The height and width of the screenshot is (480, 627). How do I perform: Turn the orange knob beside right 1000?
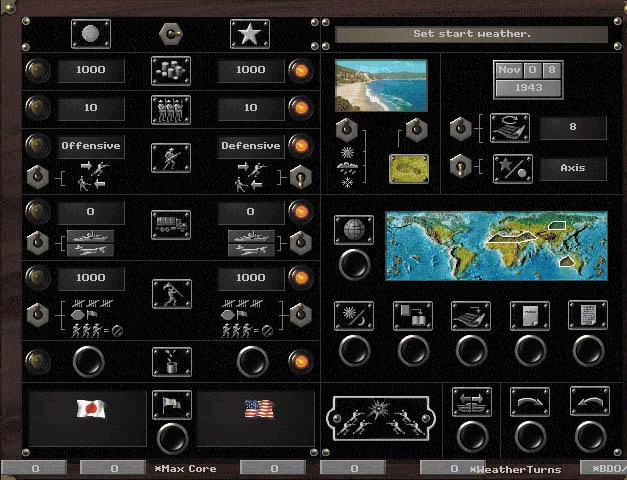pos(298,70)
